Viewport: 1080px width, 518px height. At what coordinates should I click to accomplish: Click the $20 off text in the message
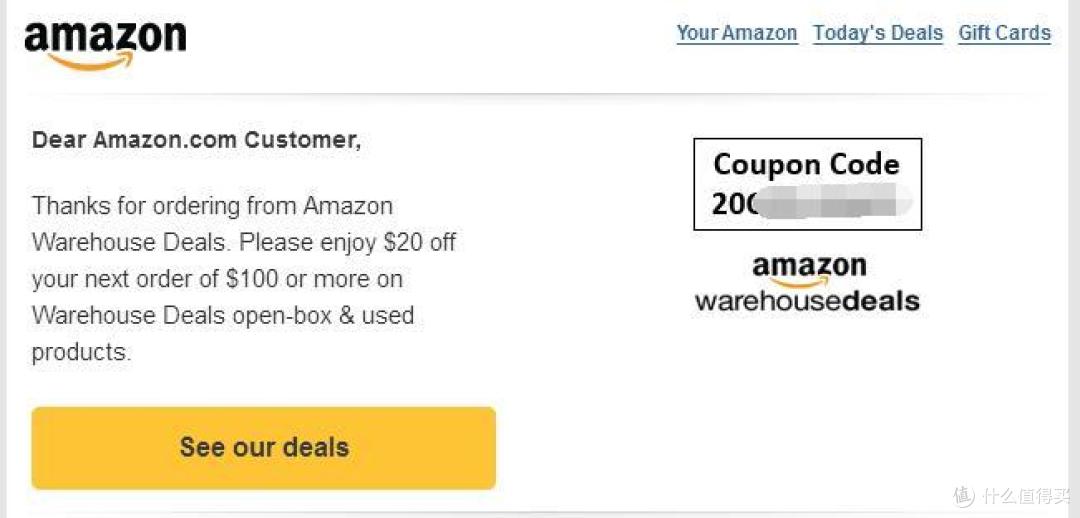(420, 242)
